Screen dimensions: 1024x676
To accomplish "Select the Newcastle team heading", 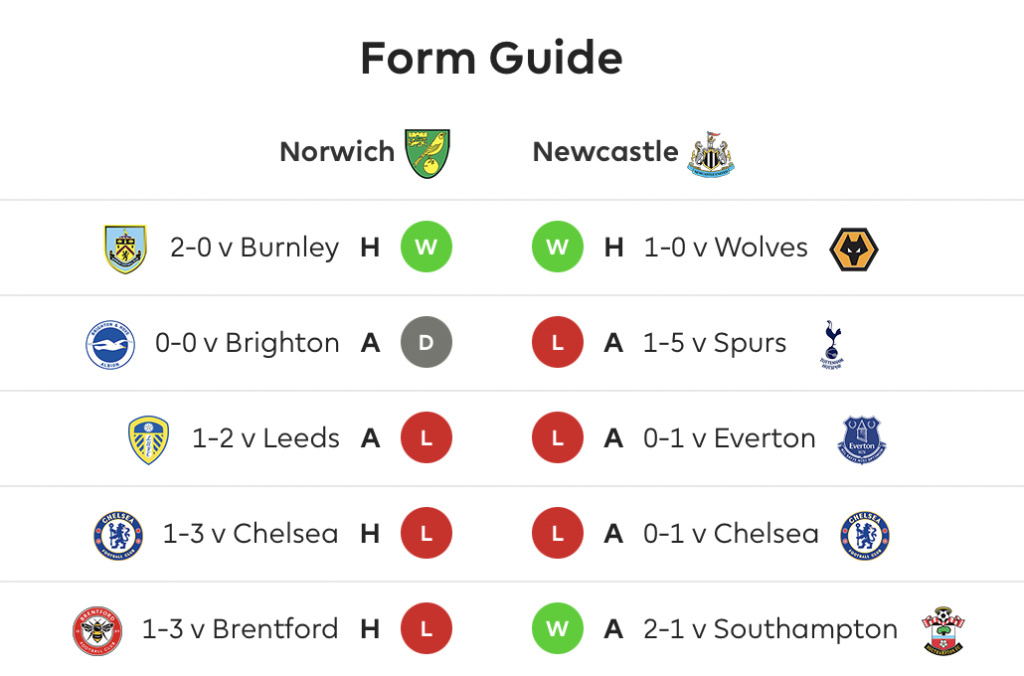I will pyautogui.click(x=605, y=152).
